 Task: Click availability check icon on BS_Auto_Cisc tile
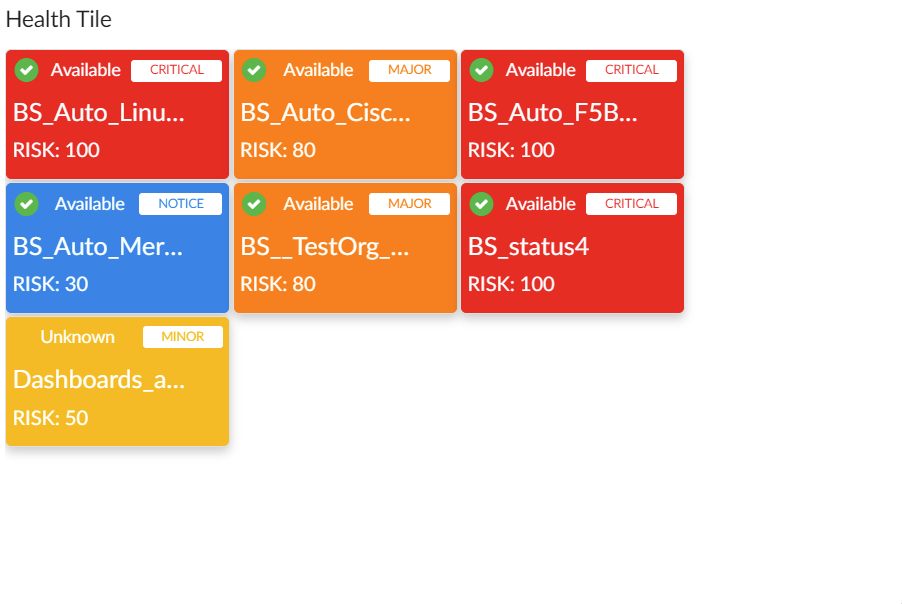[254, 70]
